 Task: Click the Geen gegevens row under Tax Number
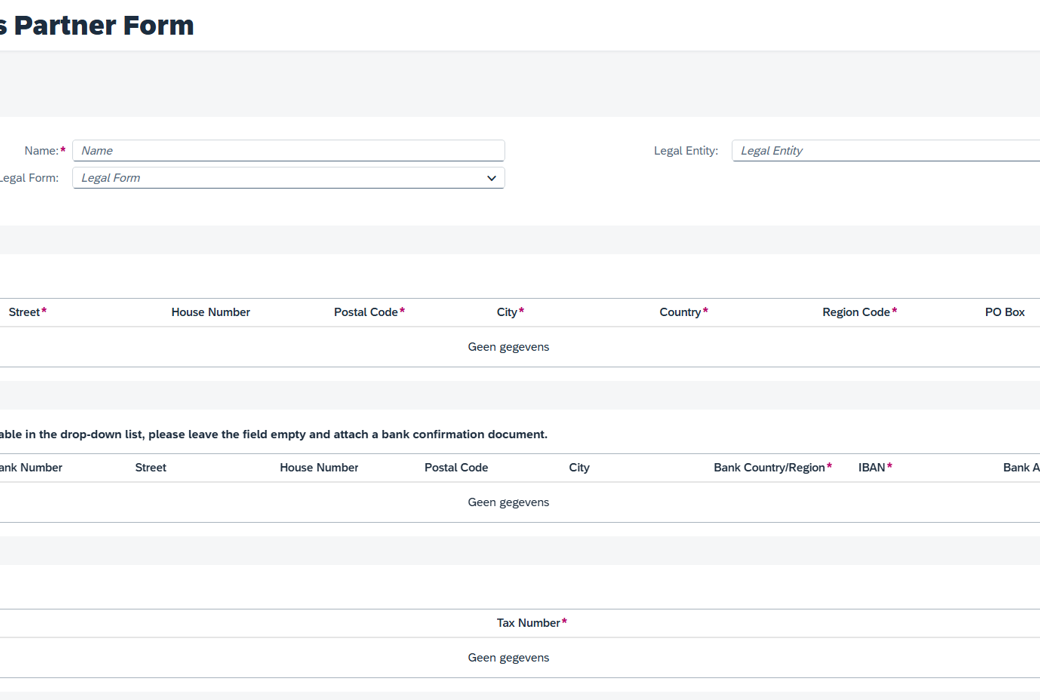[509, 657]
